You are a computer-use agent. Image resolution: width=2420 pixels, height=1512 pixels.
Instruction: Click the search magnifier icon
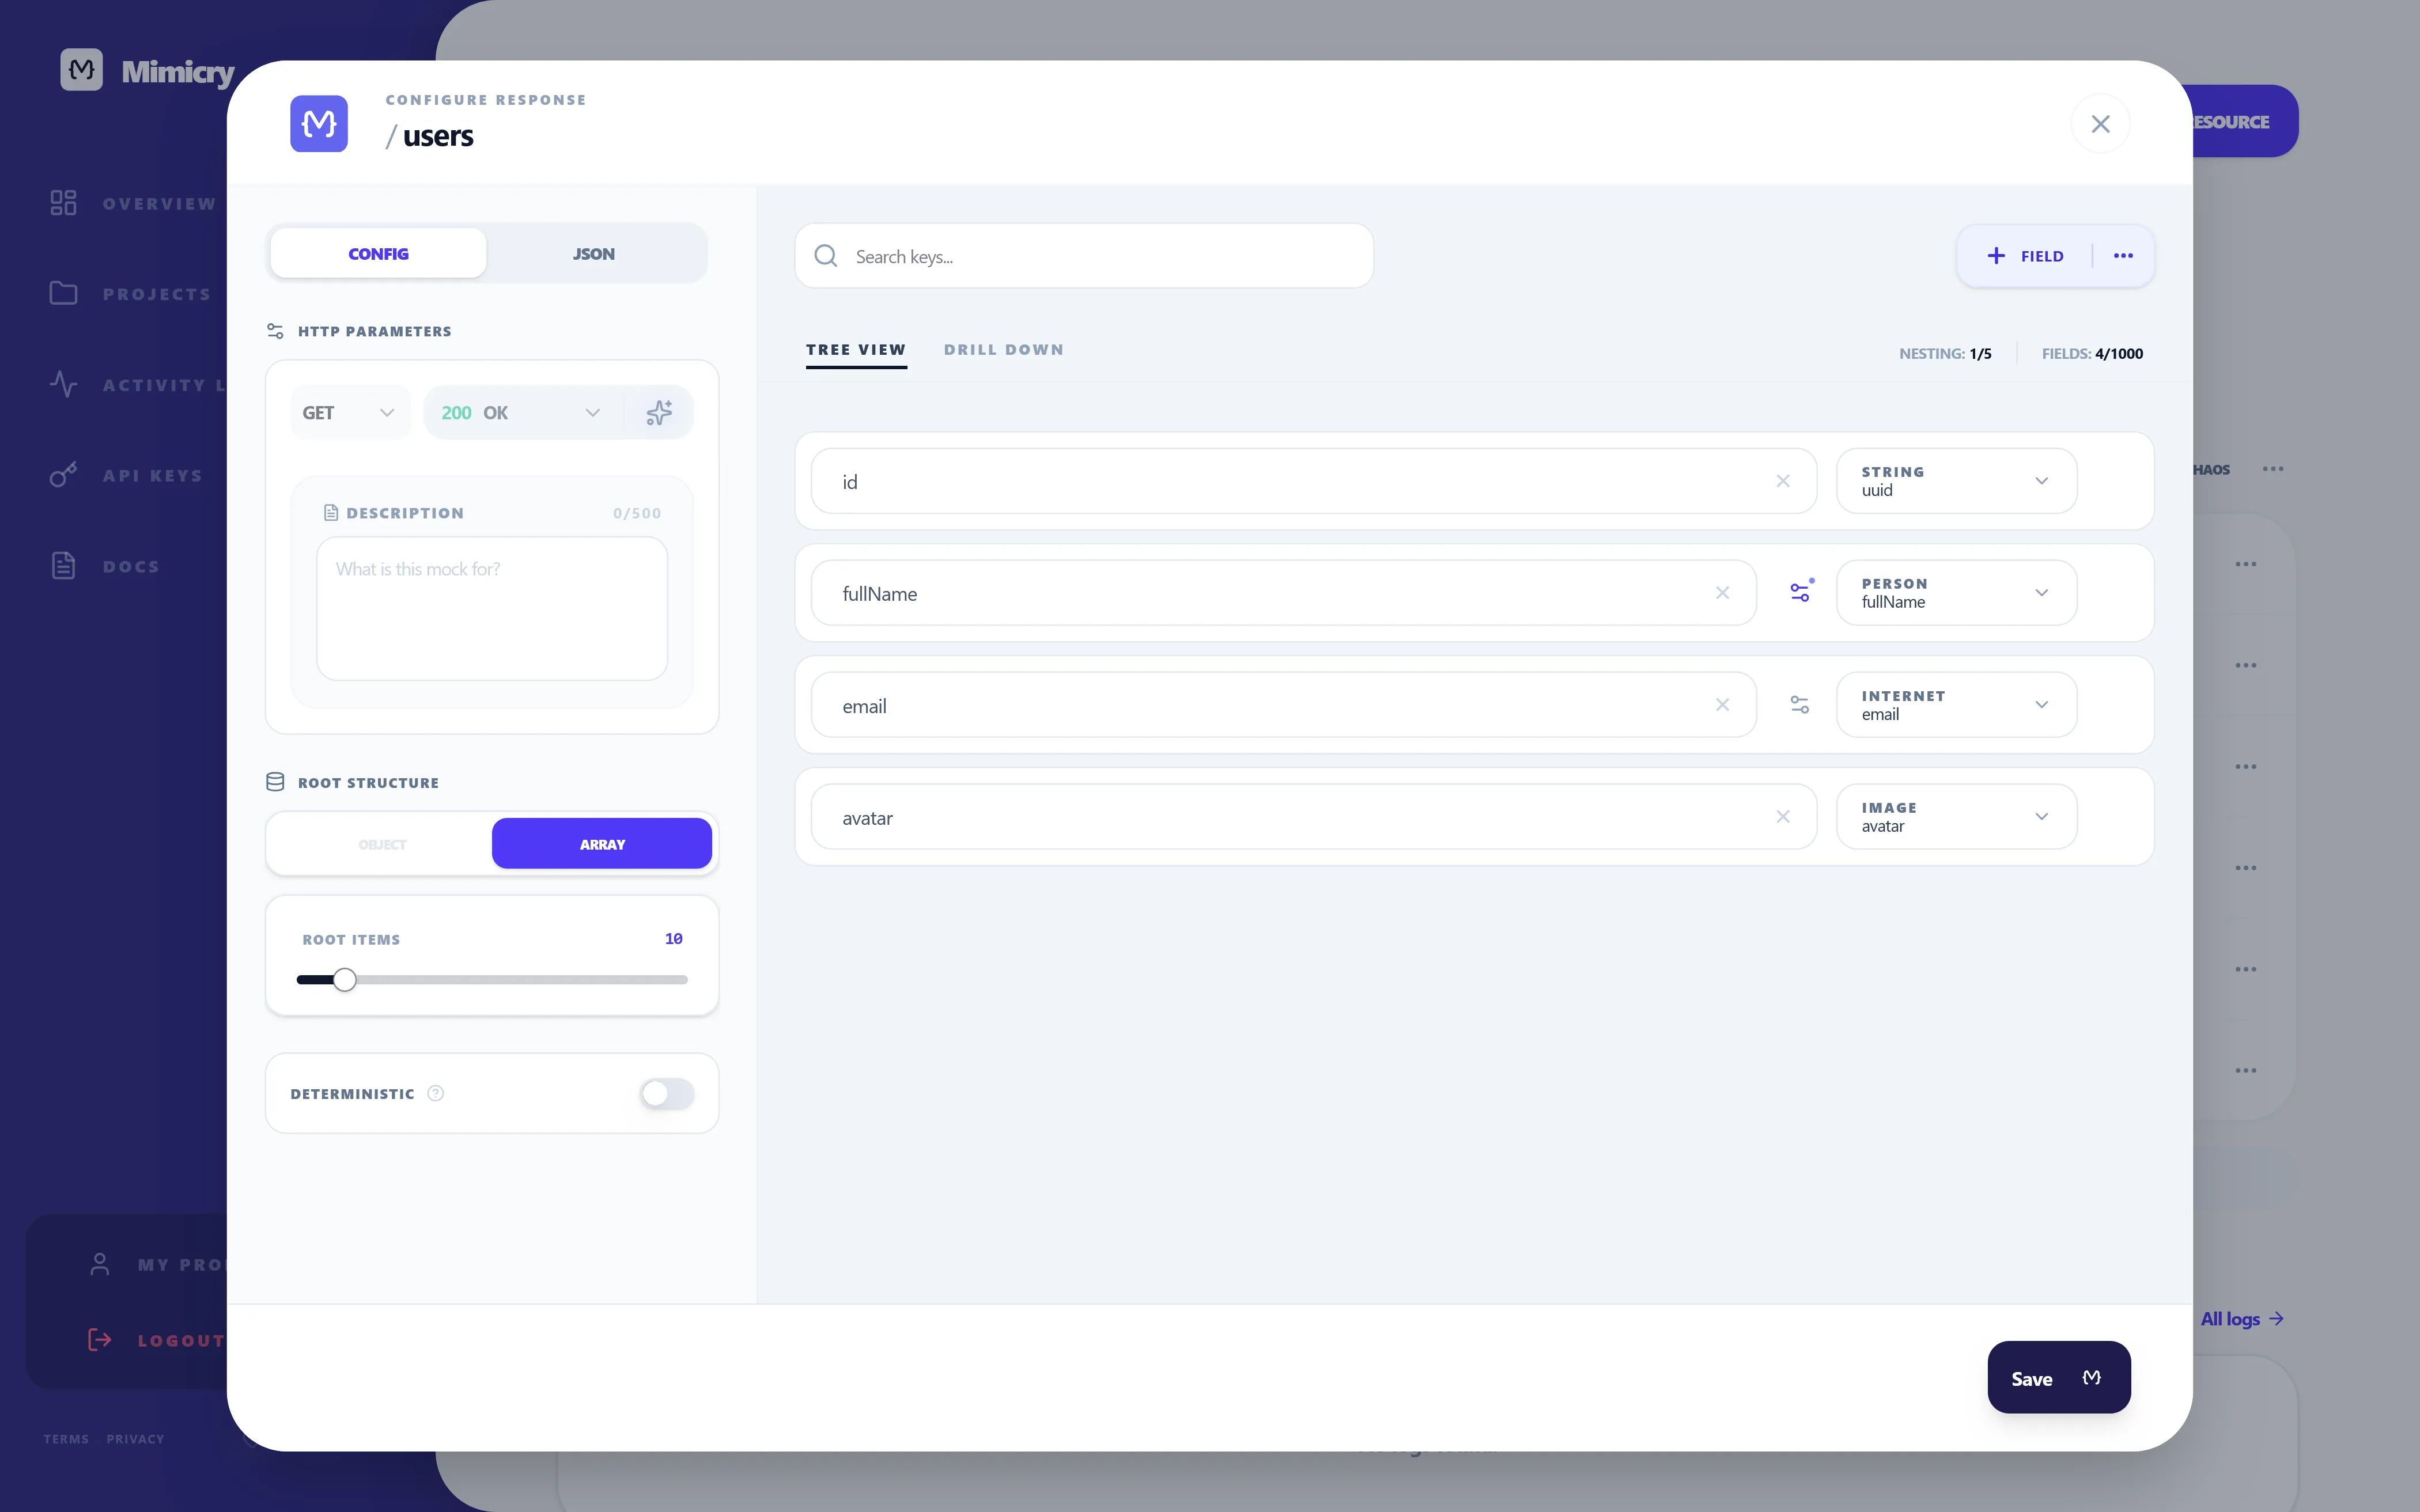(826, 256)
